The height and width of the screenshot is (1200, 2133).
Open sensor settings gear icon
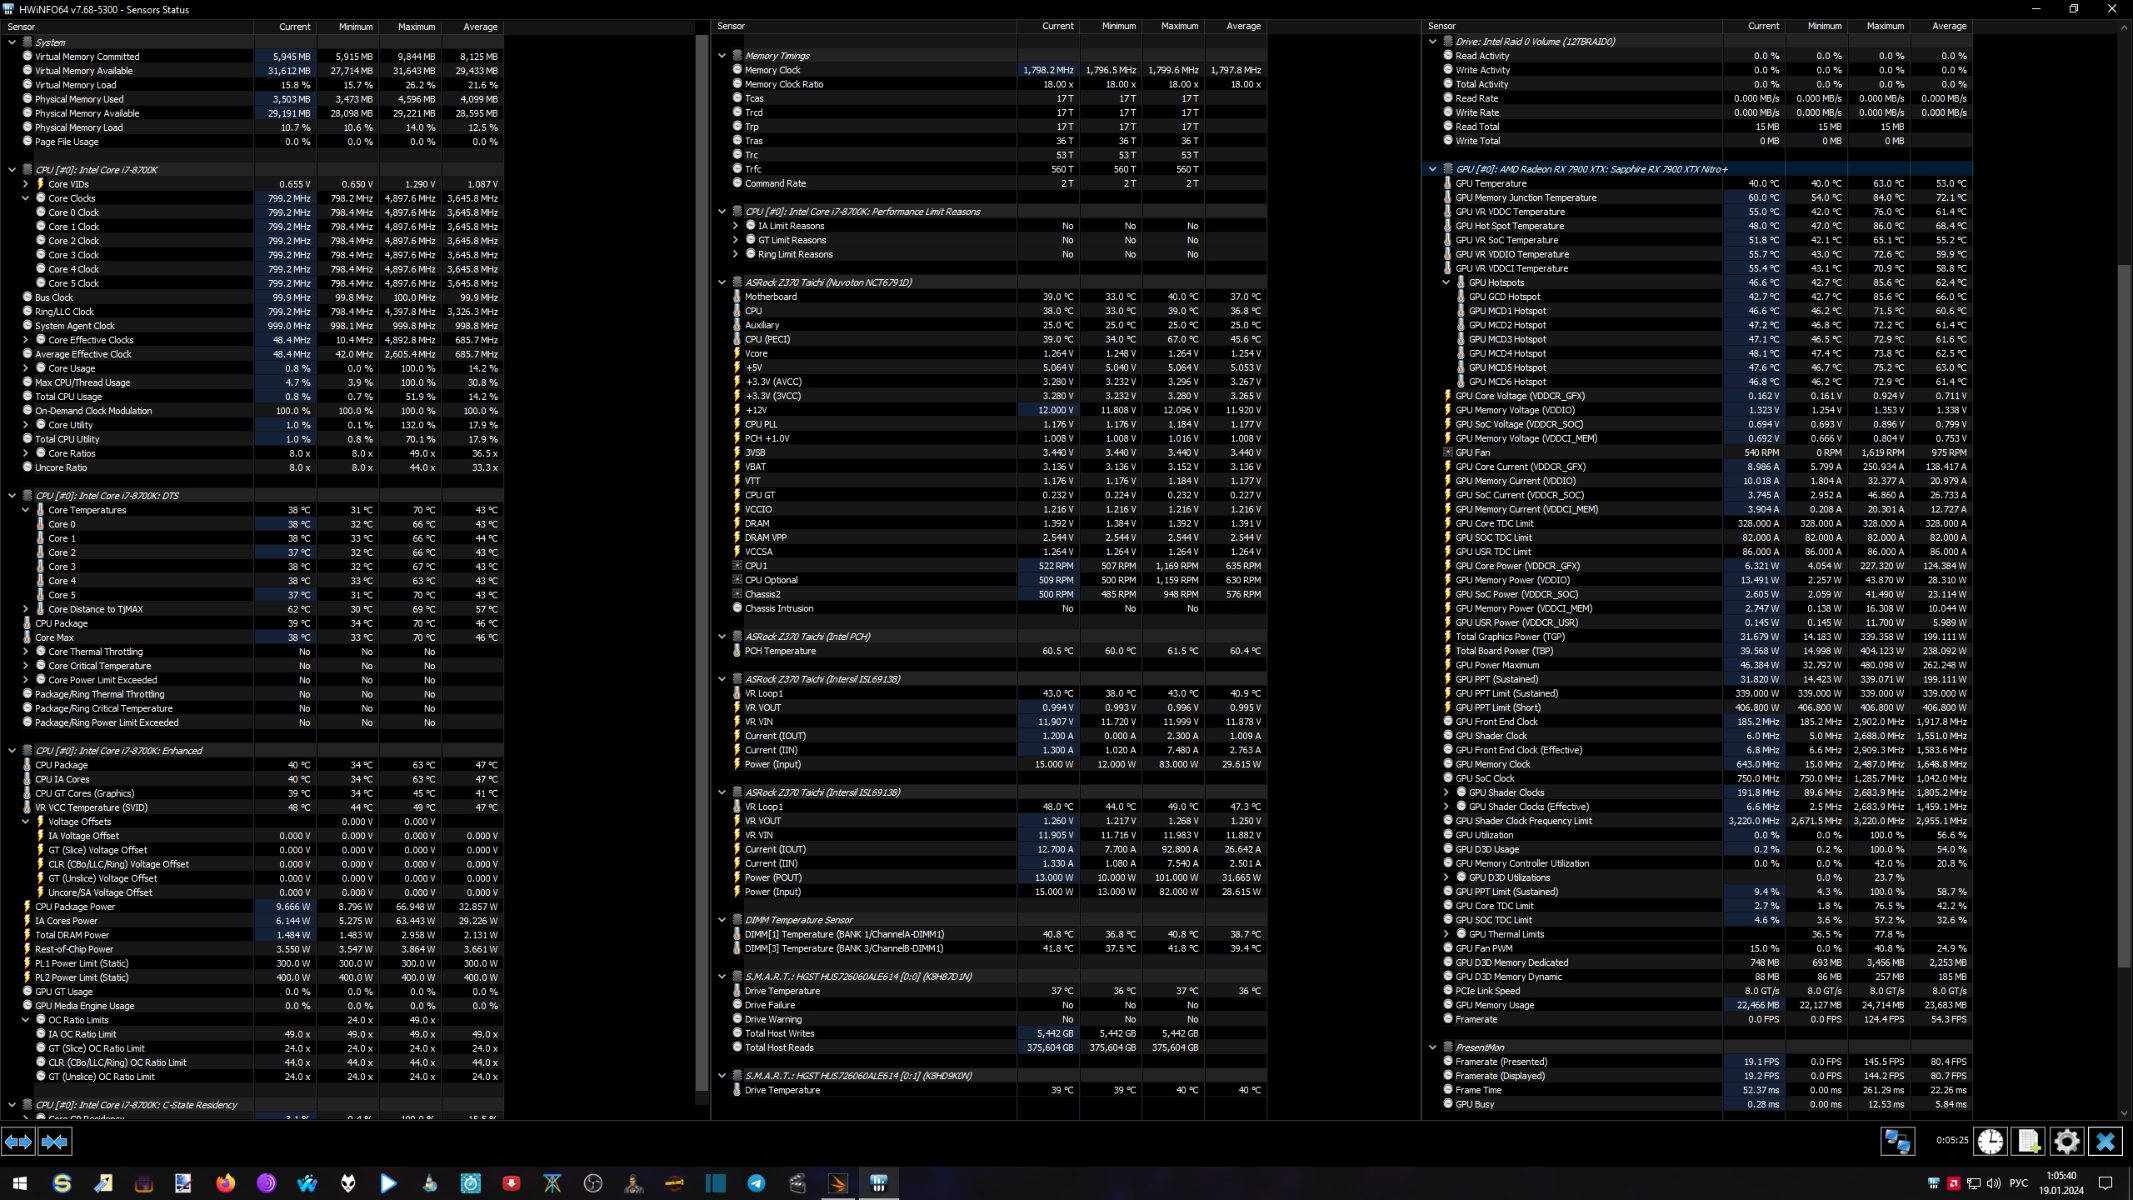point(2066,1141)
